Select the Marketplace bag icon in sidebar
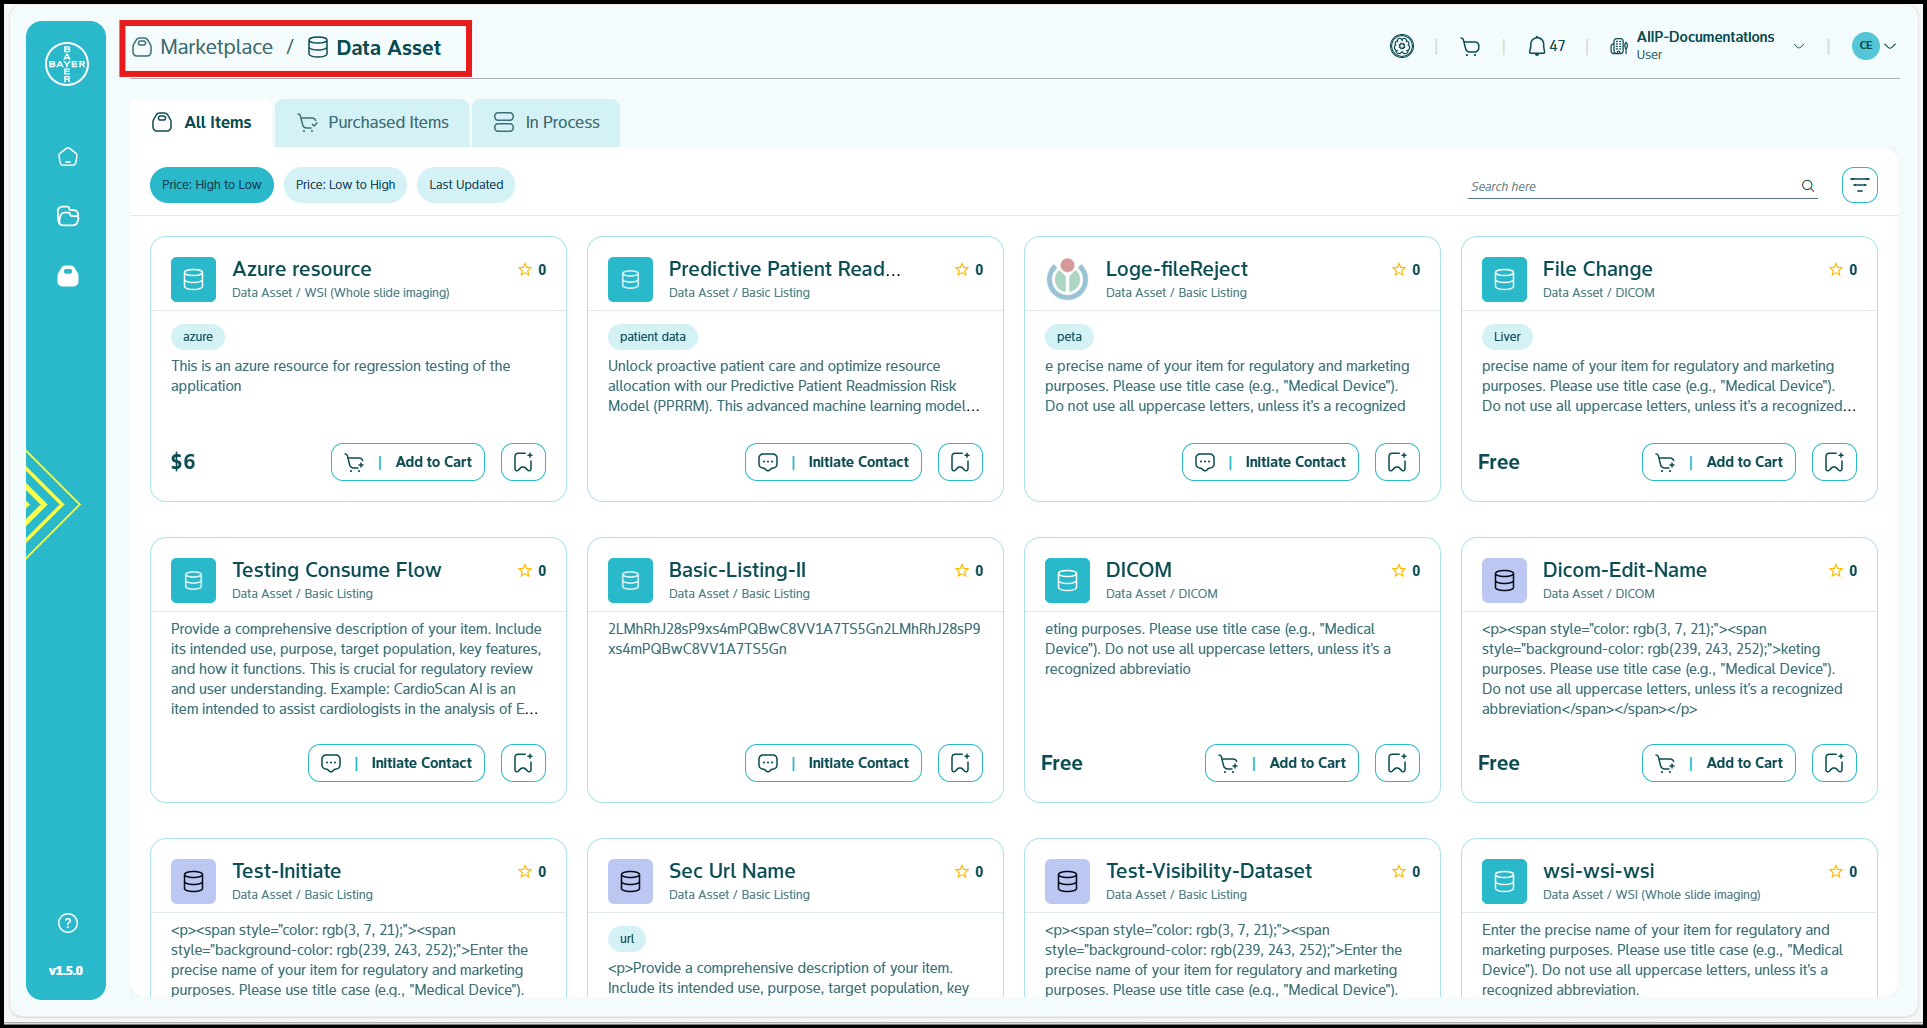The image size is (1927, 1028). pos(67,277)
